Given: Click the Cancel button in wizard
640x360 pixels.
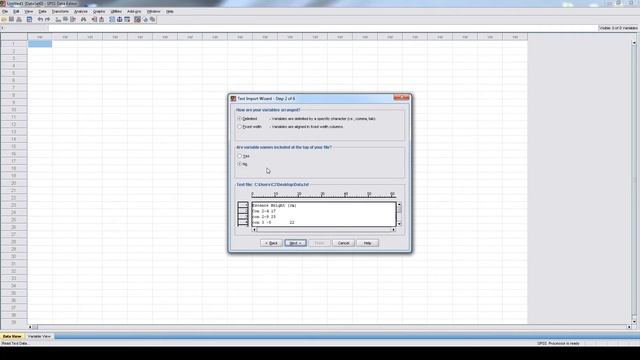Looking at the screenshot, I should [343, 243].
